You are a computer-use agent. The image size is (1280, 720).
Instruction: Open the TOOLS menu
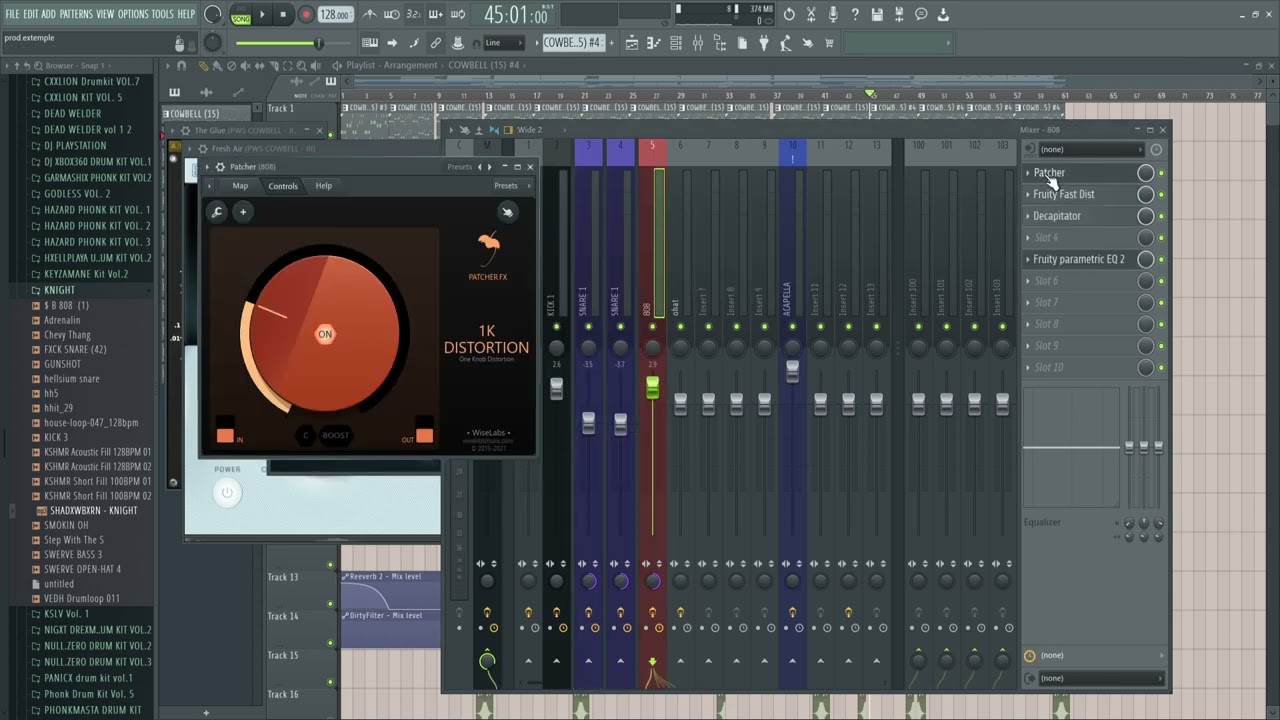(162, 14)
